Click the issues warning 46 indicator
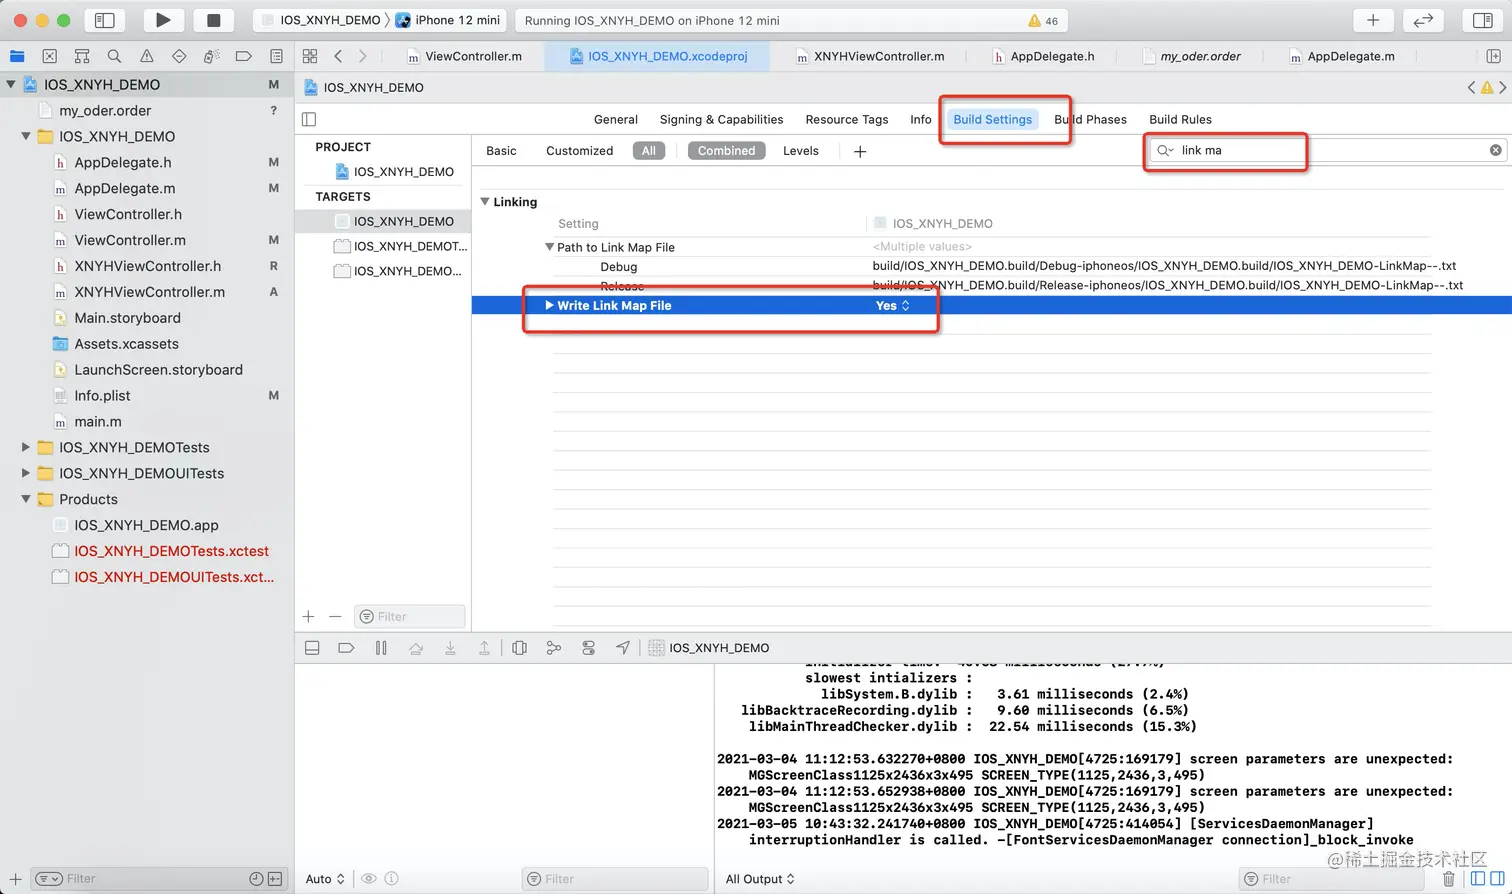This screenshot has height=894, width=1512. 1043,20
